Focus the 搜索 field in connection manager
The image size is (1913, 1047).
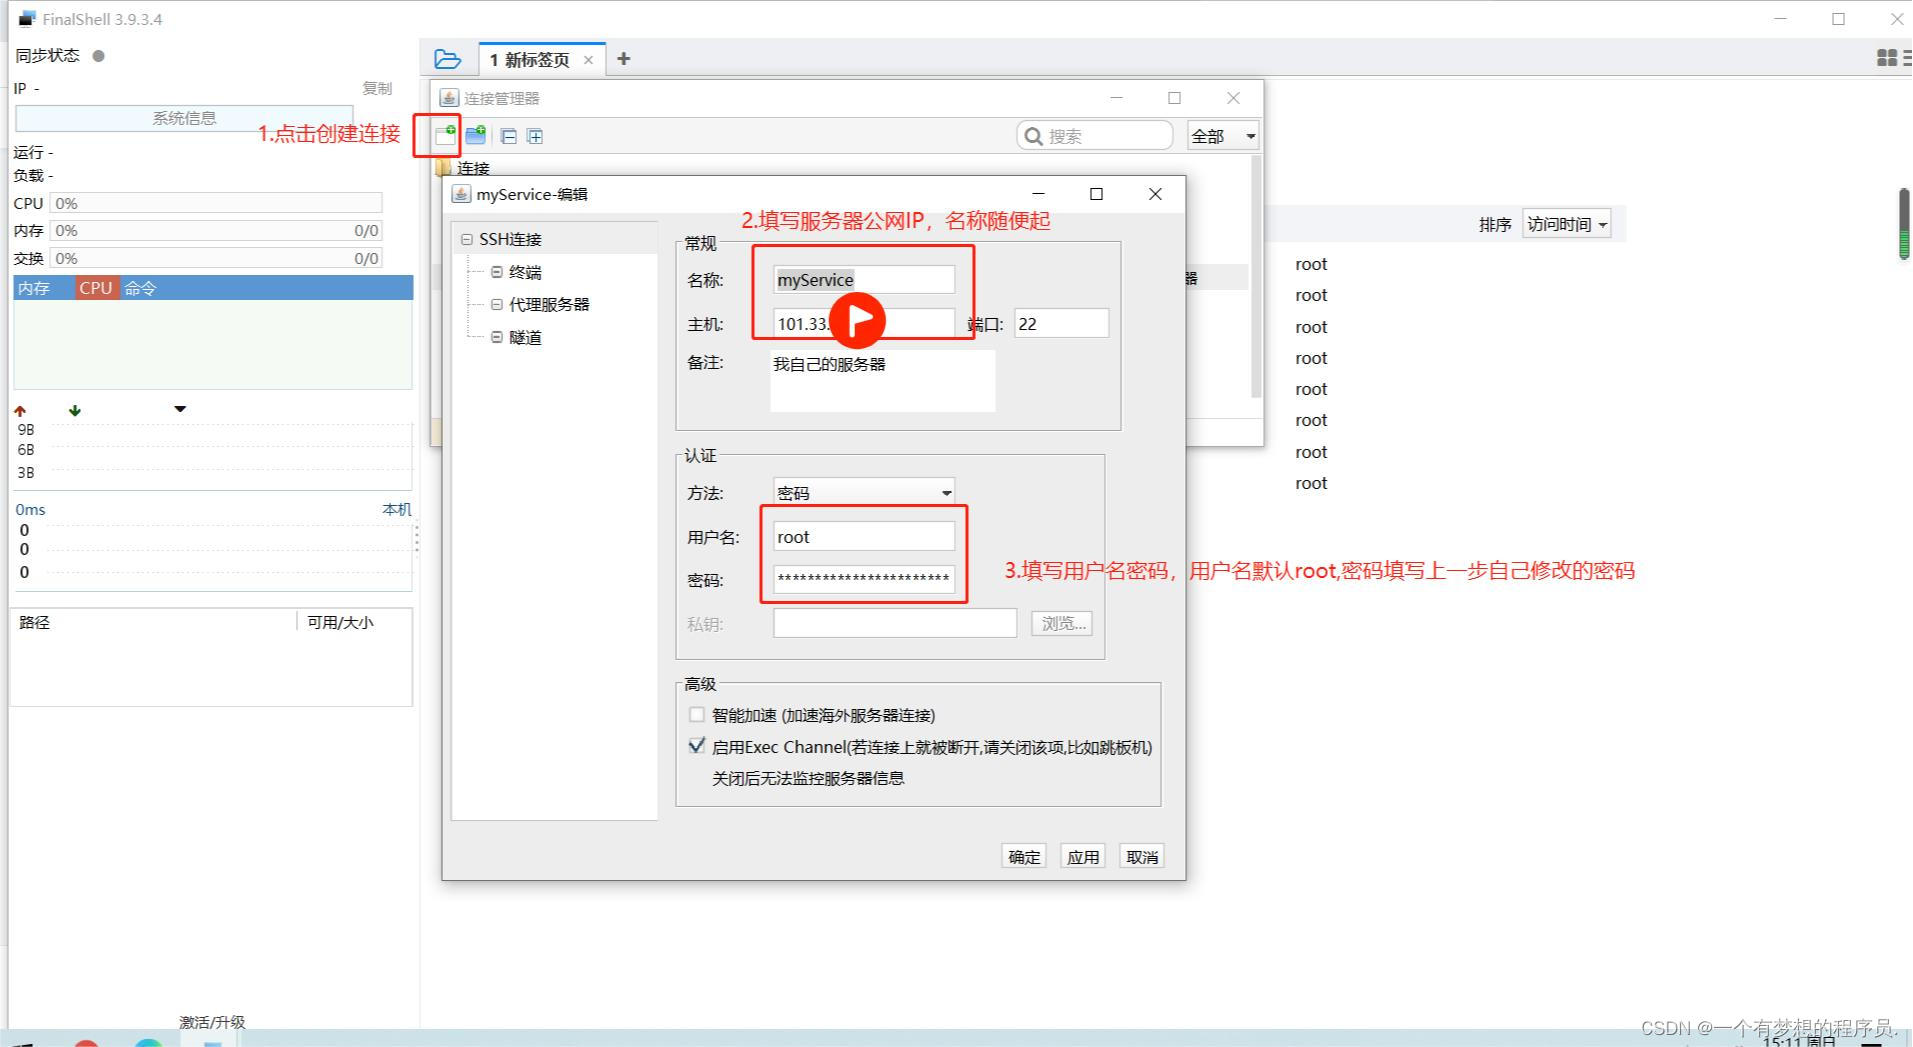point(1094,136)
